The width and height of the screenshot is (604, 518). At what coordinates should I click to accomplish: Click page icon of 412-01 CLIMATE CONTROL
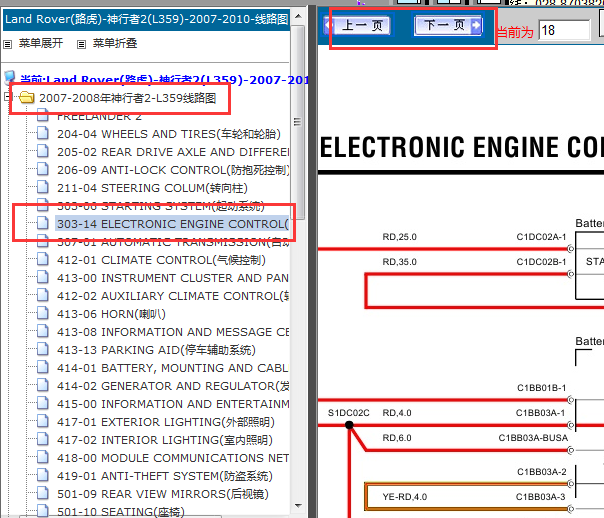click(x=43, y=259)
